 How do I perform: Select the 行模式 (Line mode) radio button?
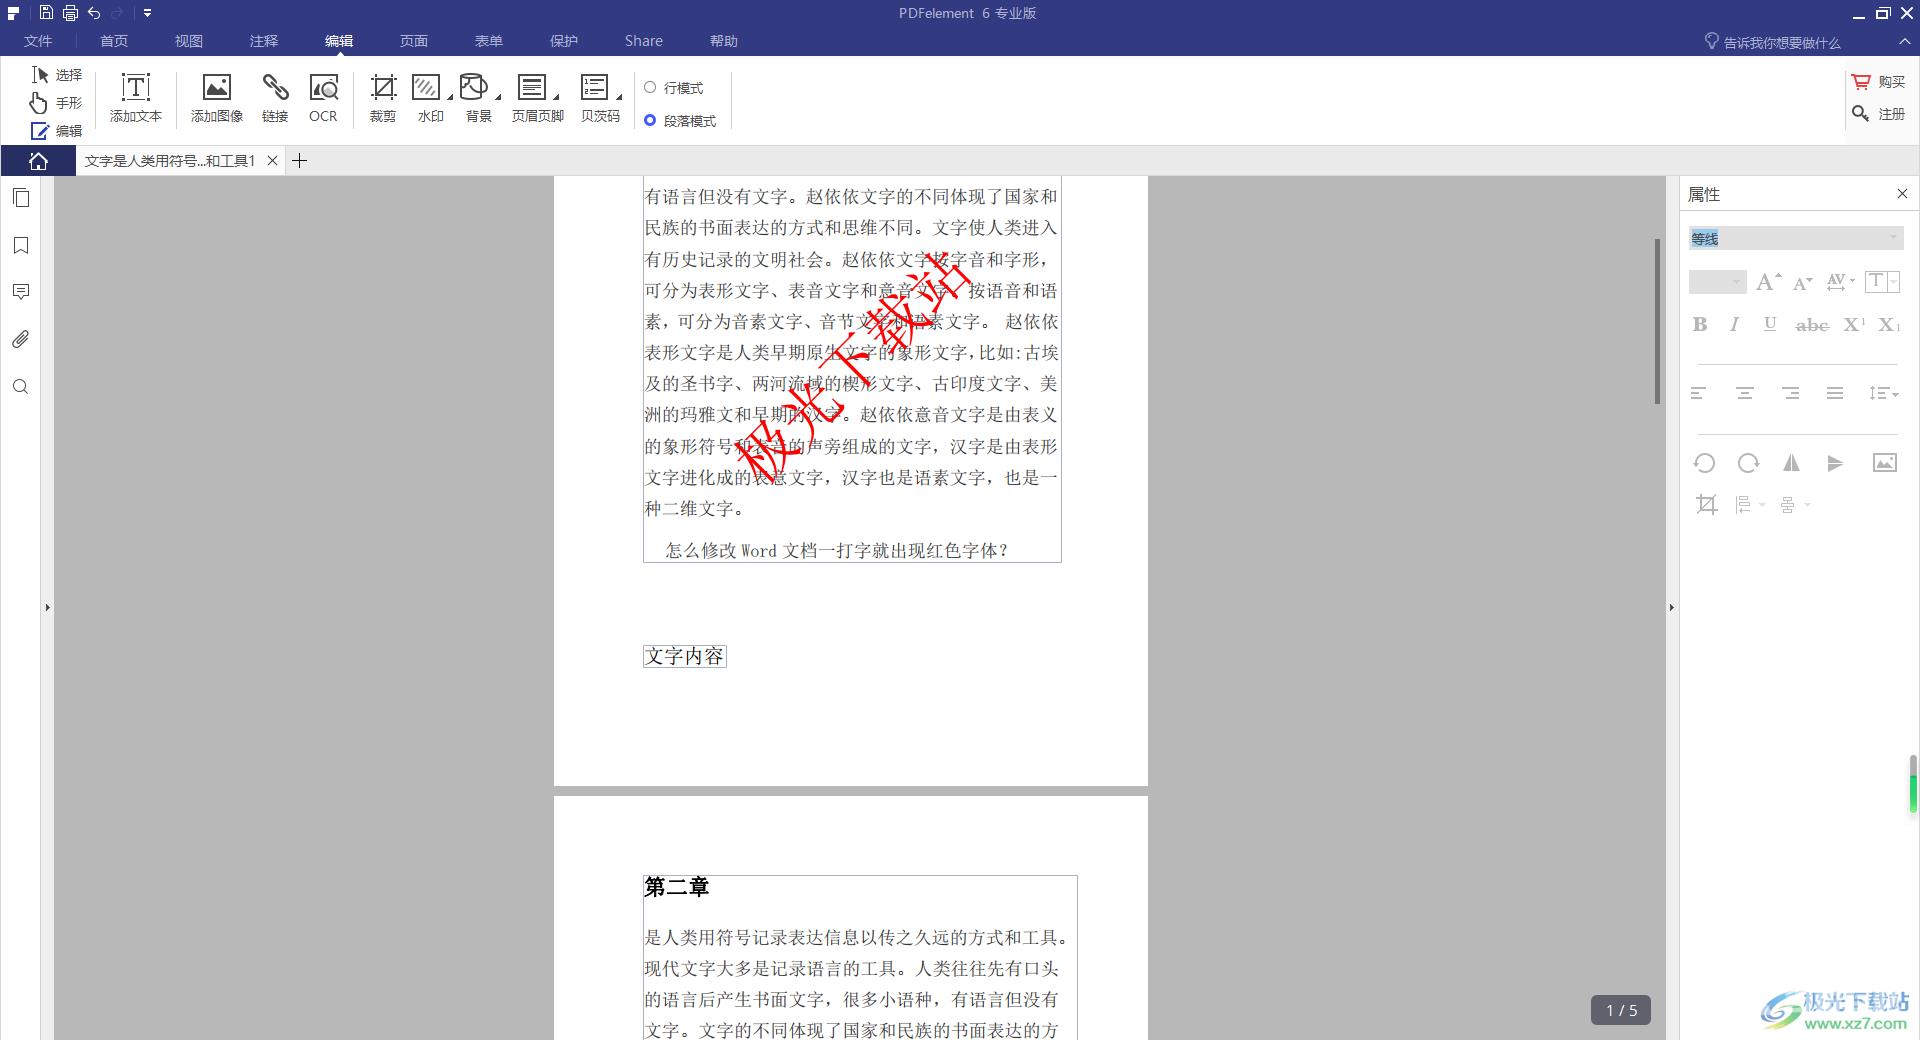point(674,88)
